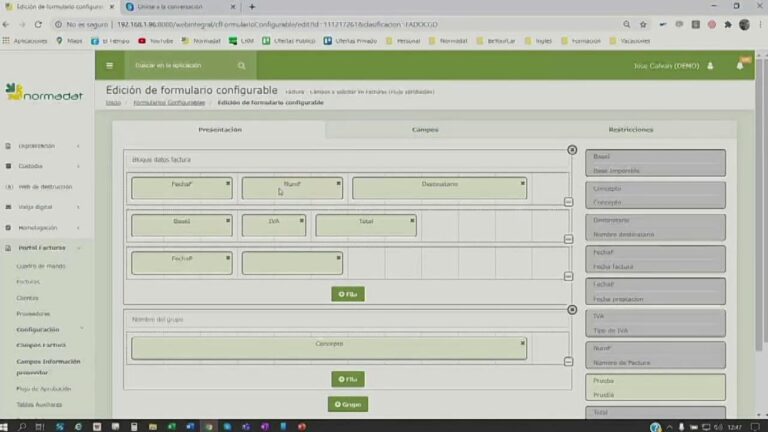Add a Fila to the first group

click(348, 294)
